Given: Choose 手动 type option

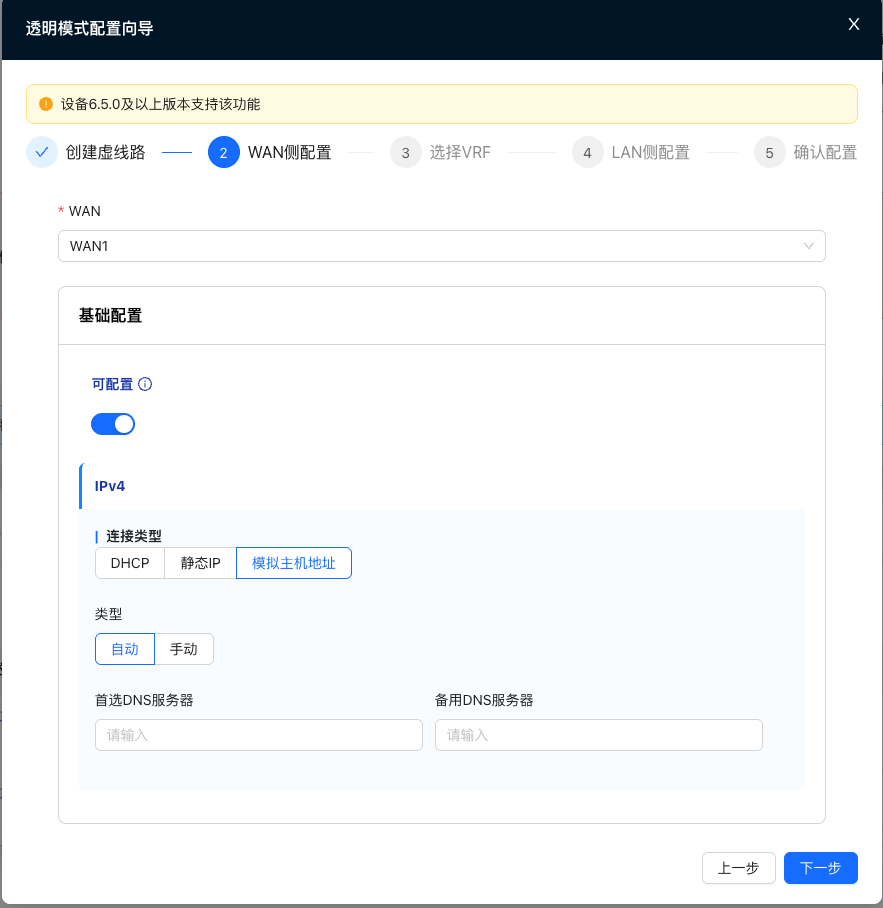Looking at the screenshot, I should (x=184, y=649).
